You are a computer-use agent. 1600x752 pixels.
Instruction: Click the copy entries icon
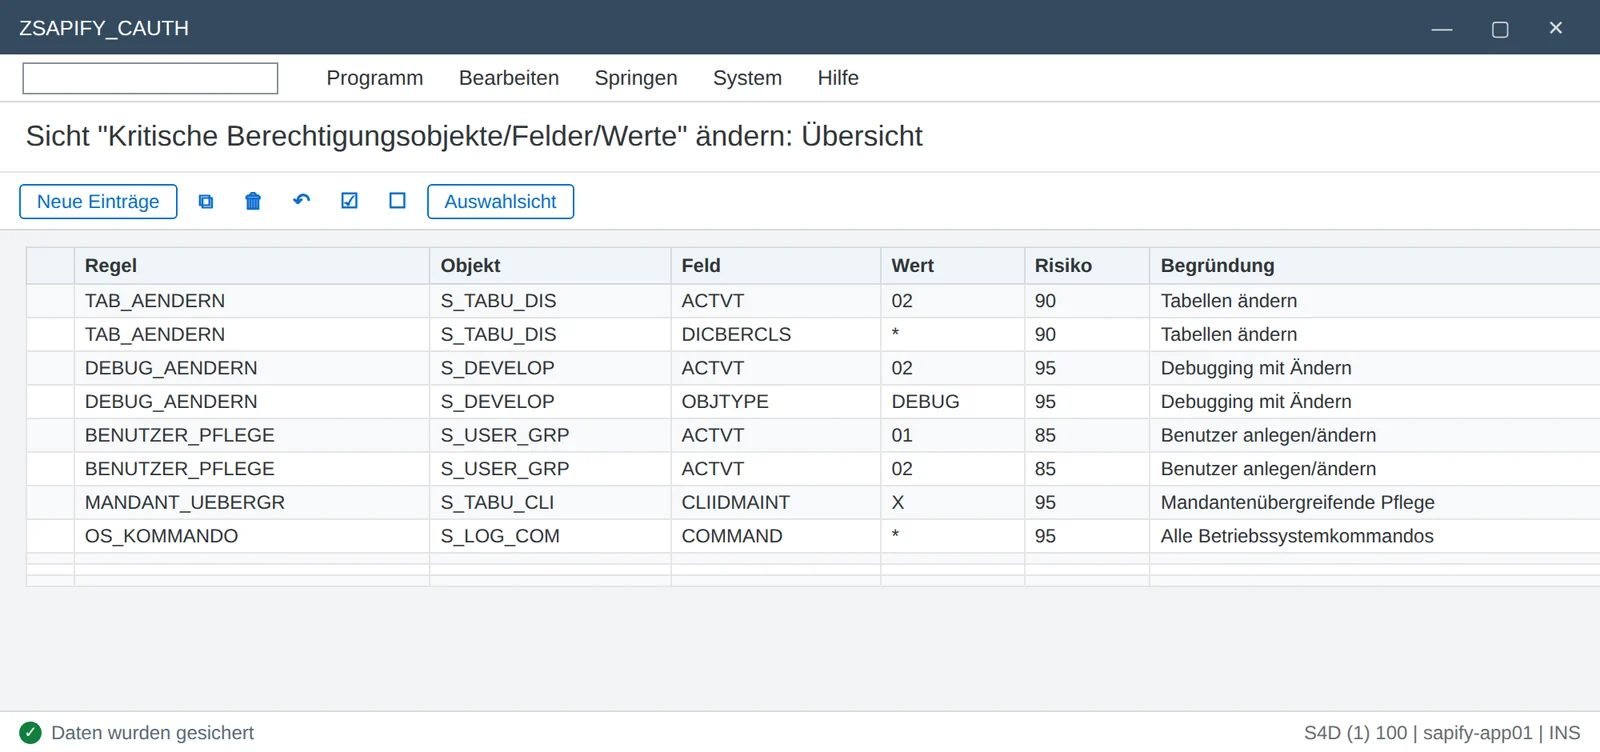pos(206,201)
